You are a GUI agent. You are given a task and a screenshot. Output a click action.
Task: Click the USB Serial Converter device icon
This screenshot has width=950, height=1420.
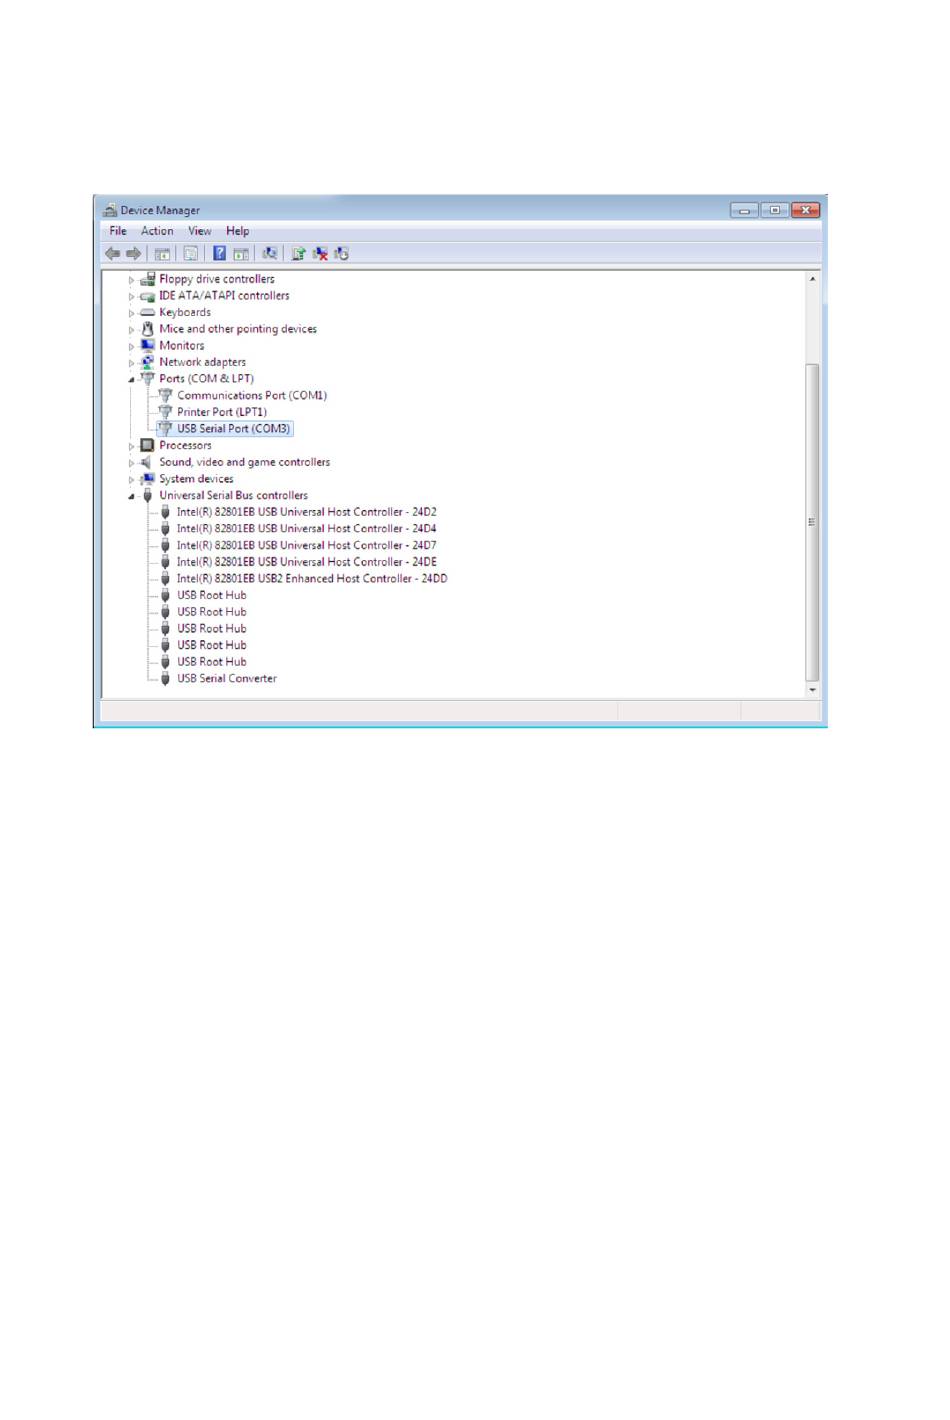click(166, 679)
